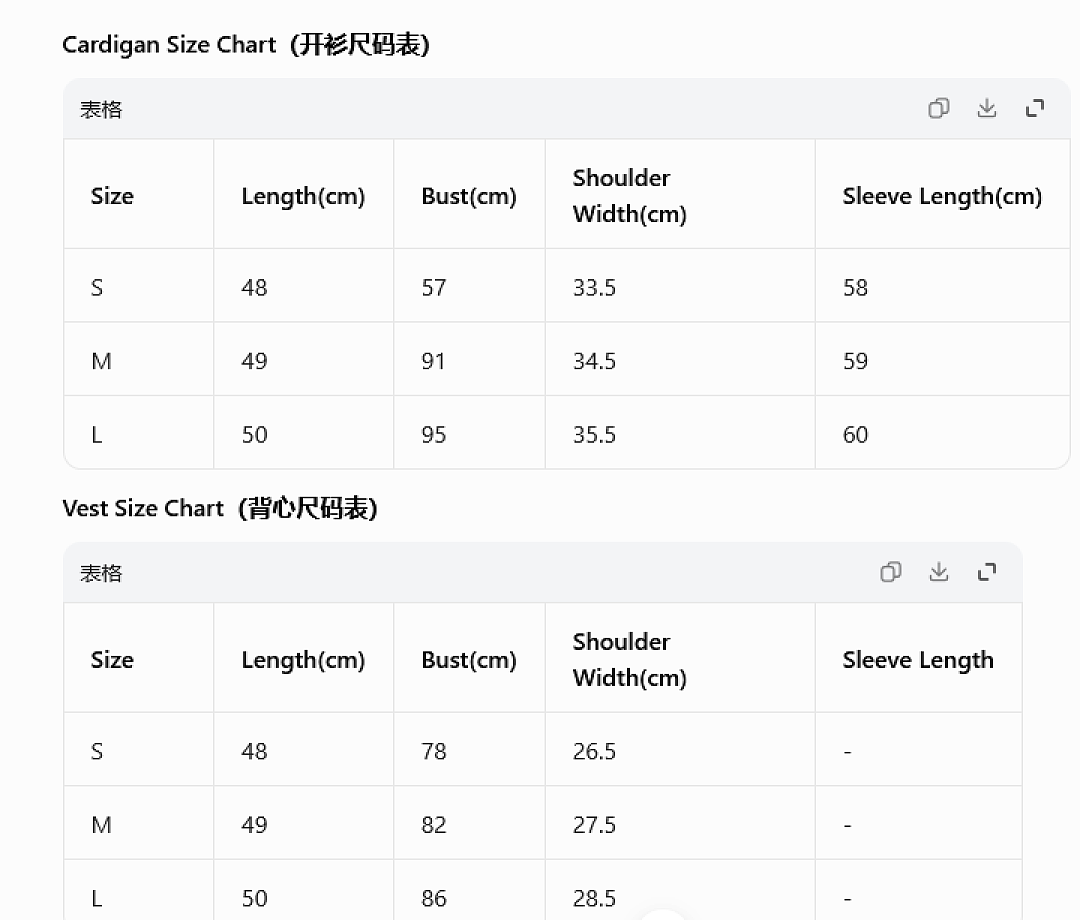Click the Vest Length(cm) column header
The width and height of the screenshot is (1080, 920).
(302, 660)
